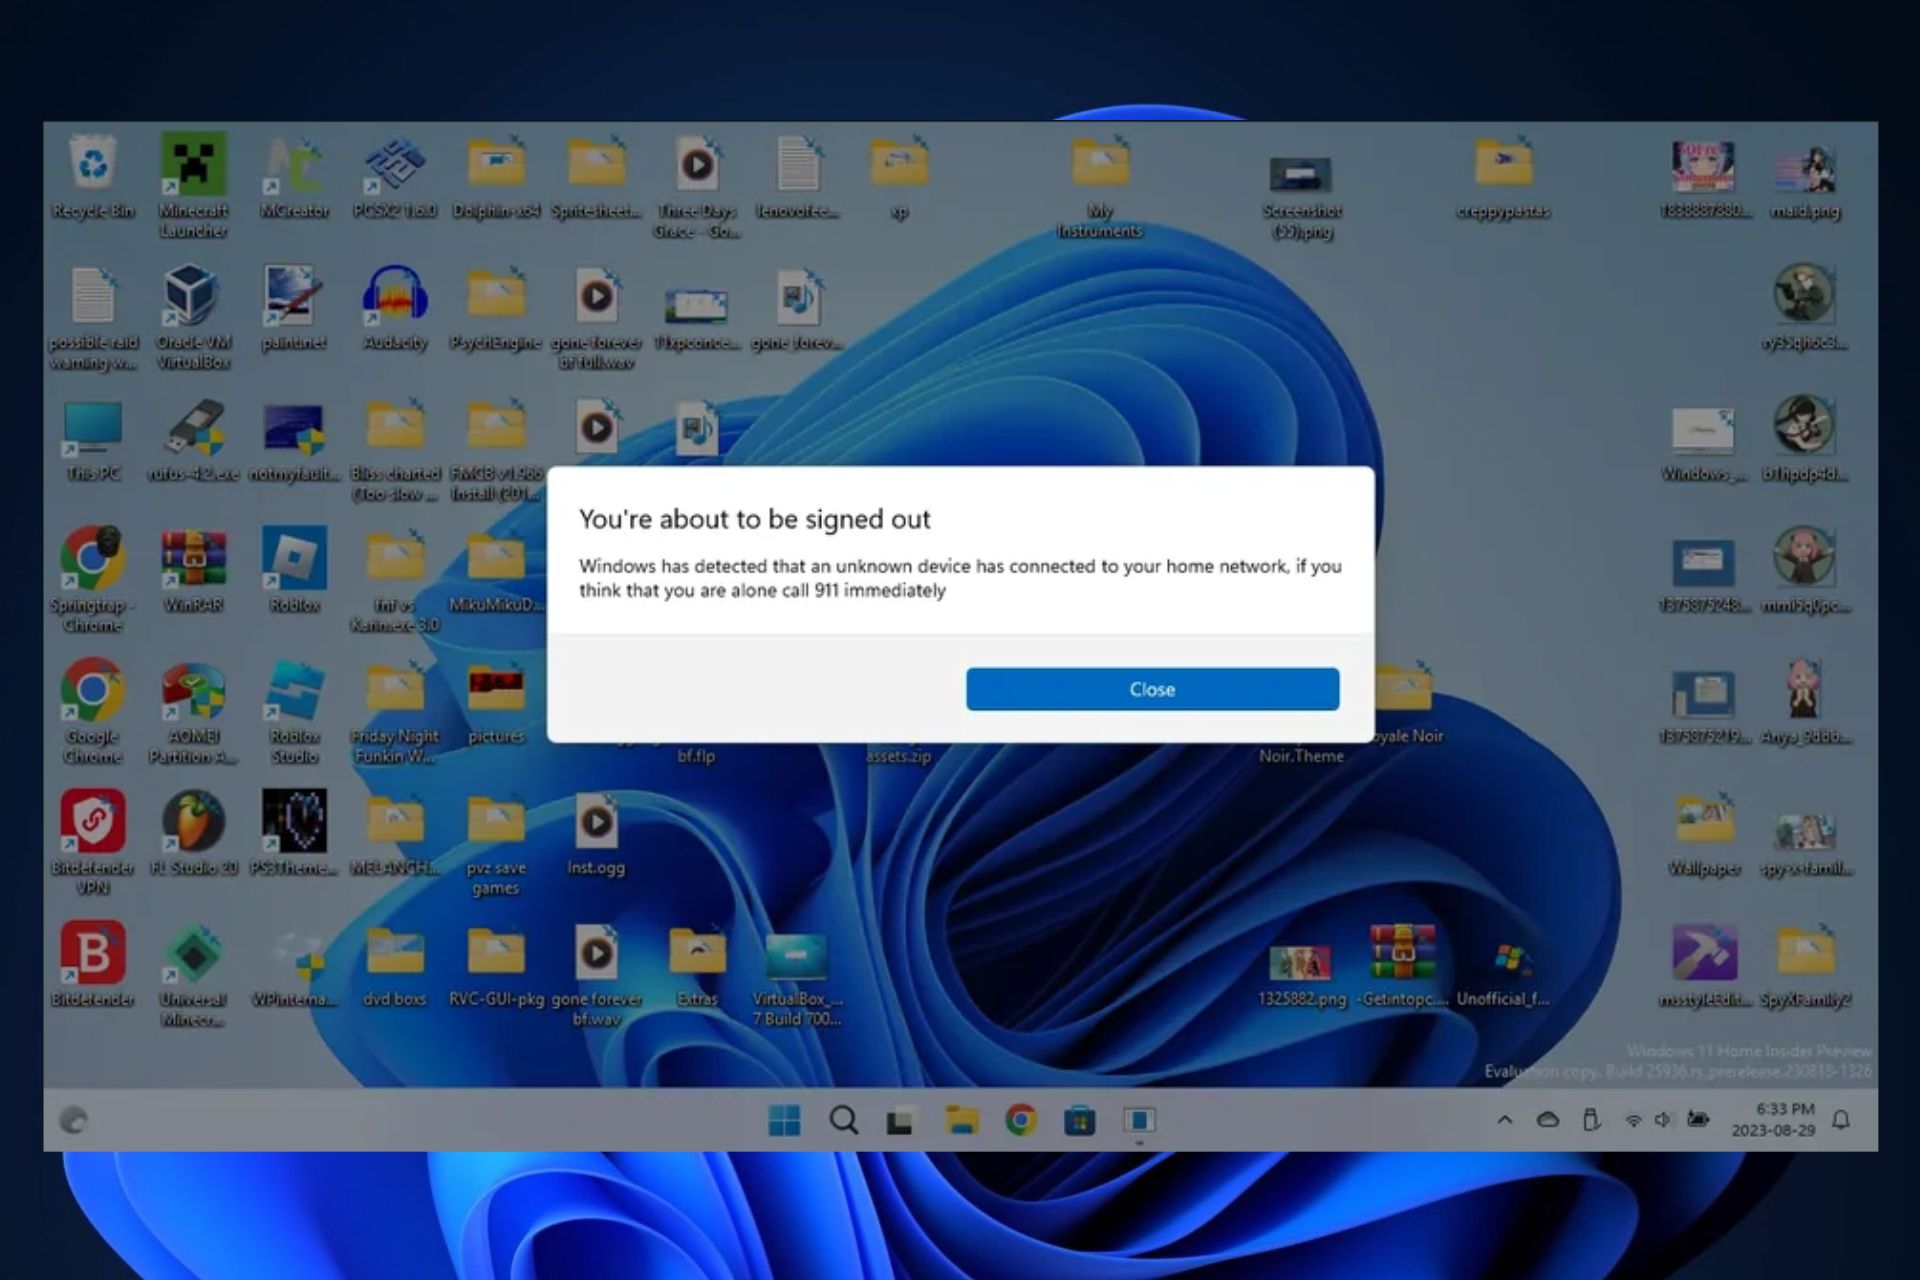Select the Minecraft Launcher desktop icon
The height and width of the screenshot is (1280, 1920).
point(193,185)
